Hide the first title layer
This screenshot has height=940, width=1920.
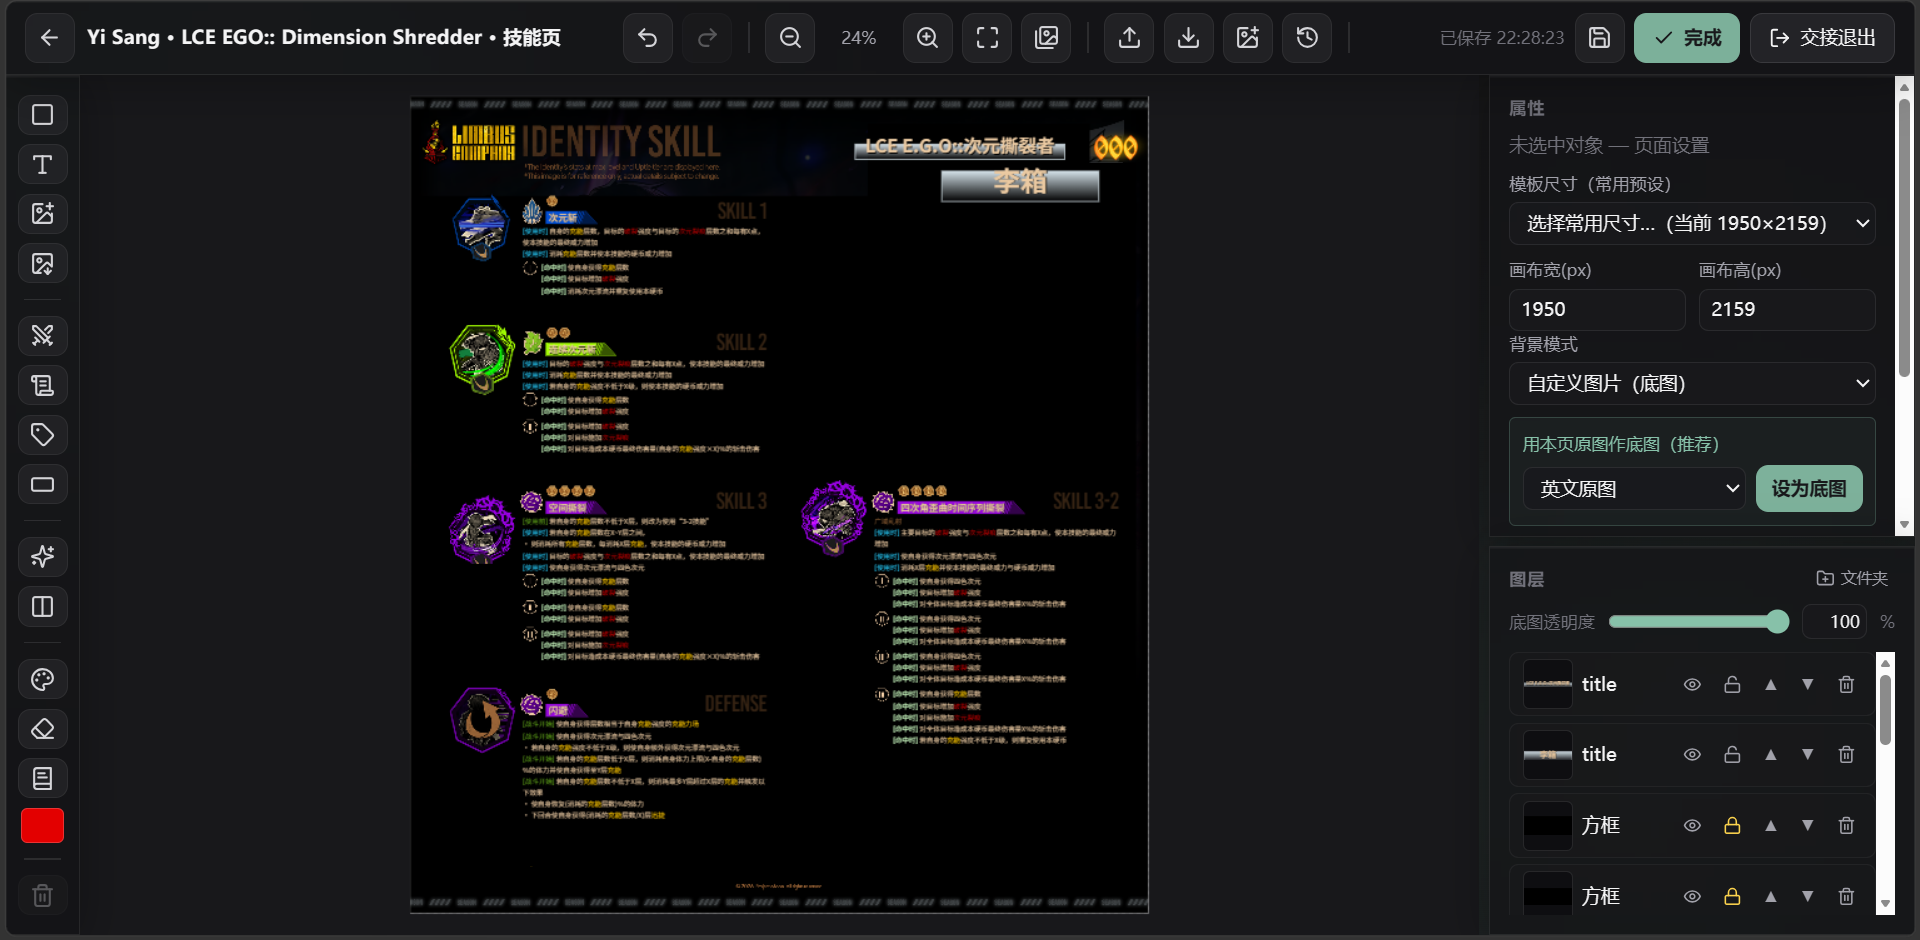click(x=1692, y=685)
